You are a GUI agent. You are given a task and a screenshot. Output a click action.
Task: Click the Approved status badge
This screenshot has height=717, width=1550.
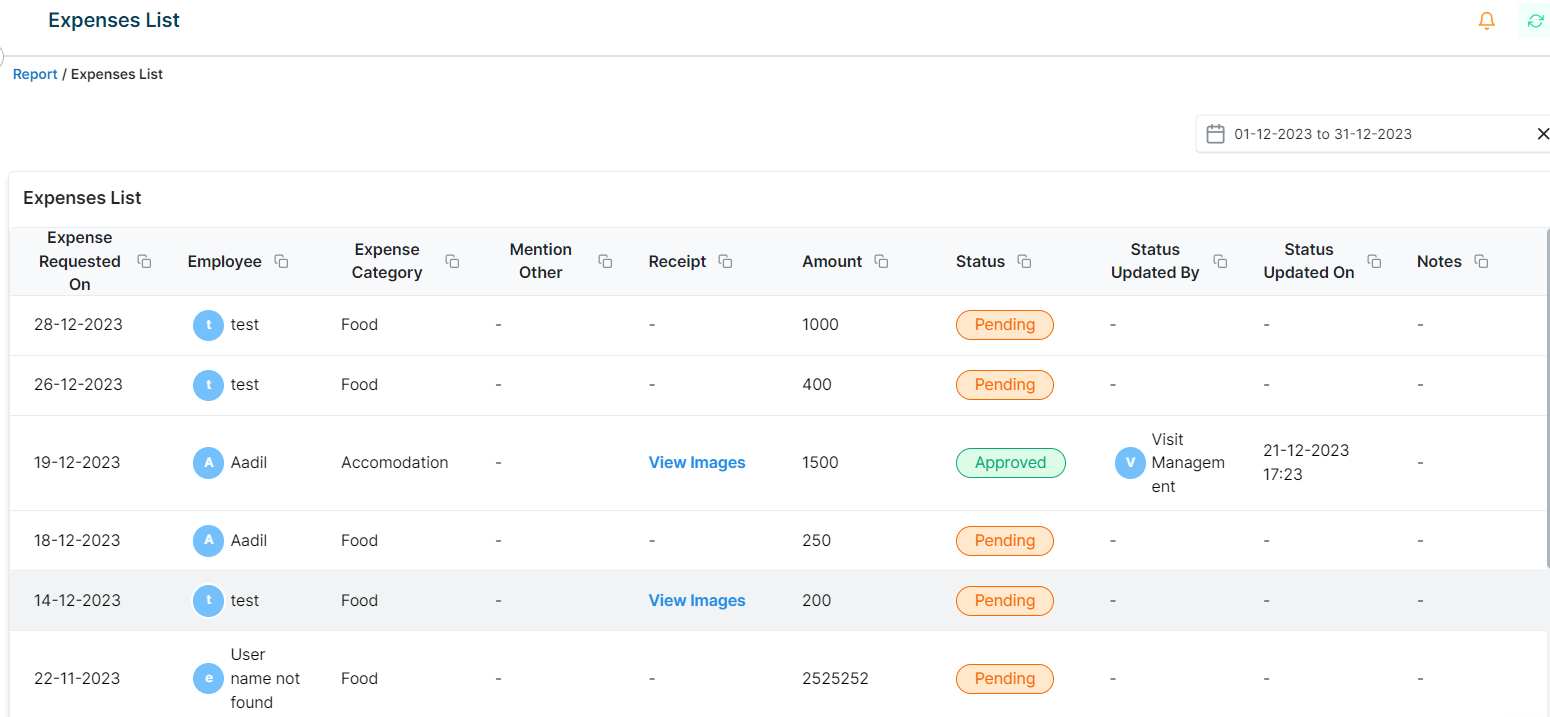pos(1010,463)
